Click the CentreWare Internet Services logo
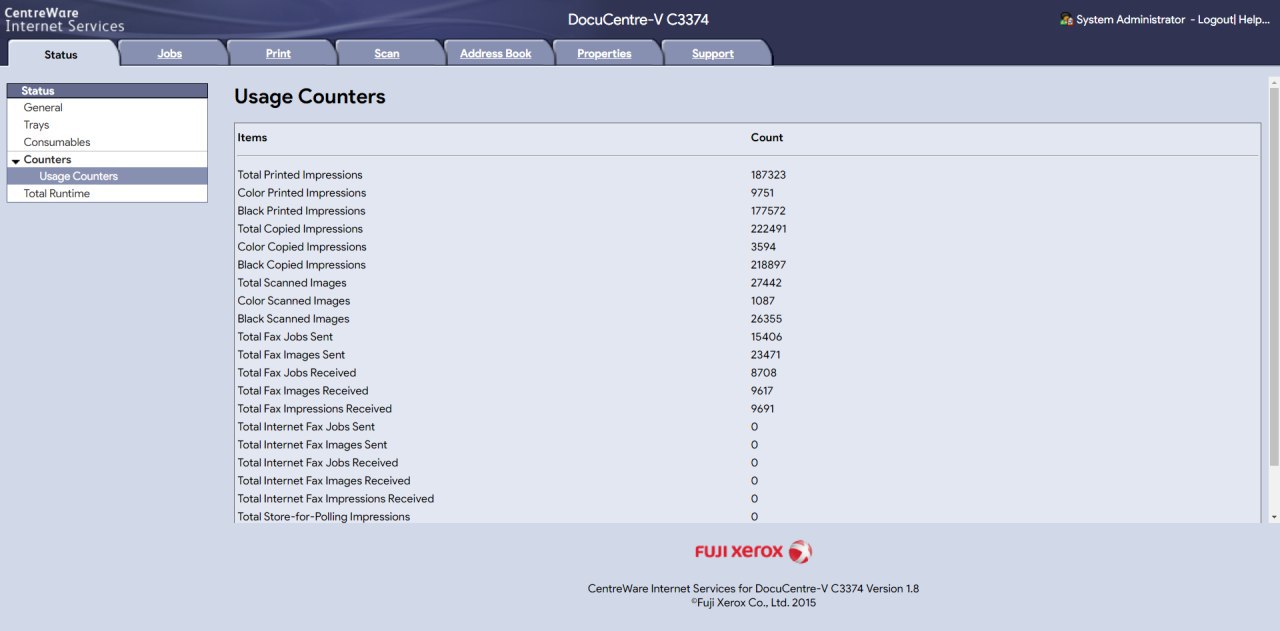The image size is (1280, 631). [64, 19]
